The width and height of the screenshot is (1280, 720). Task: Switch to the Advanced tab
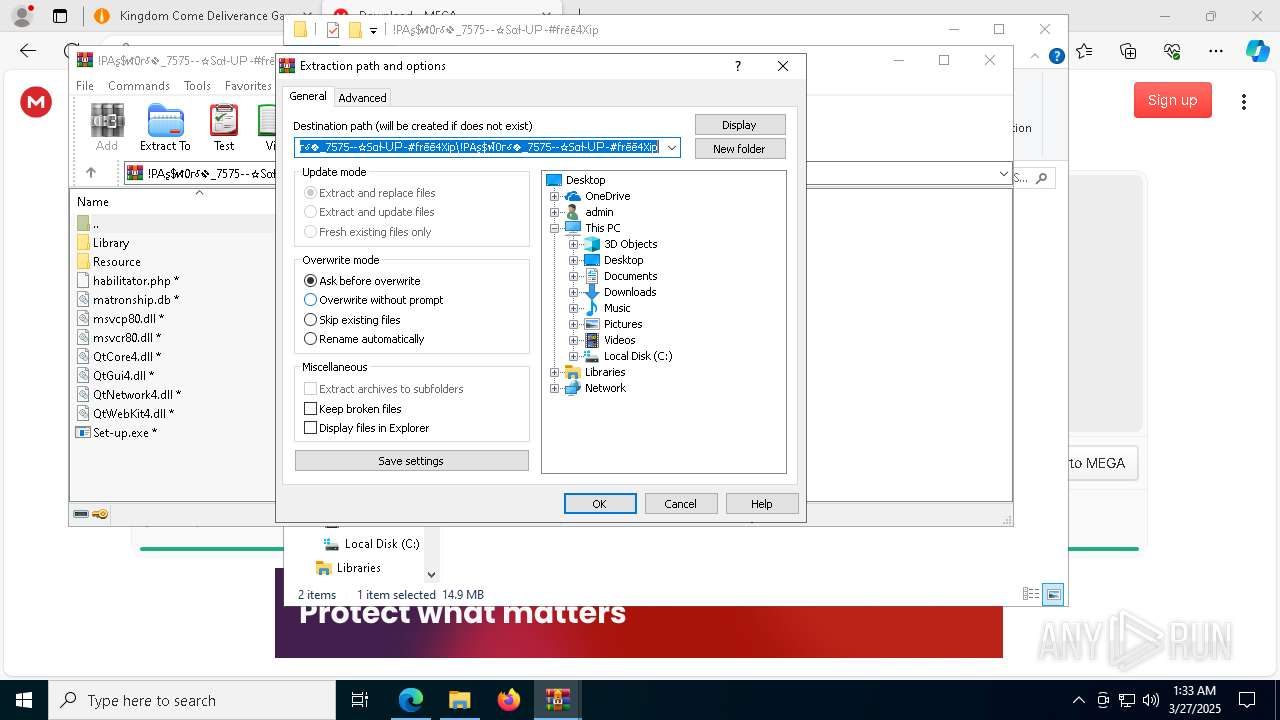pyautogui.click(x=362, y=98)
